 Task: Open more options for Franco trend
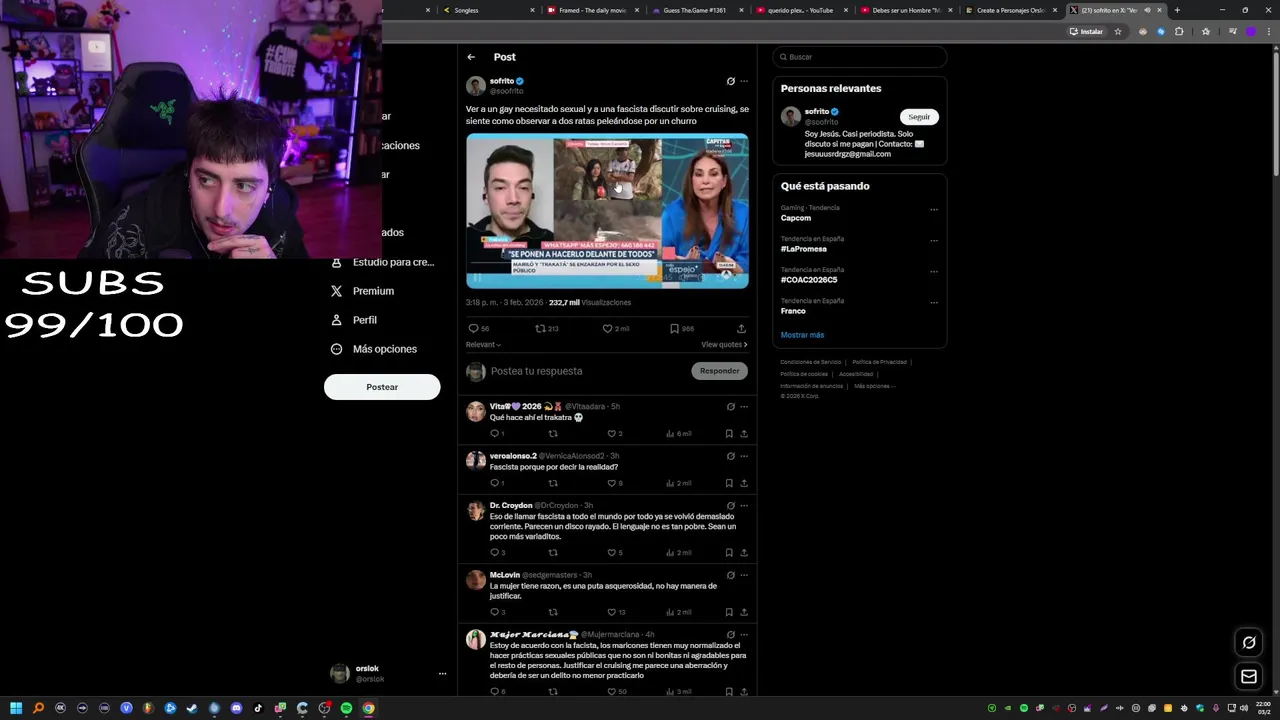[934, 302]
